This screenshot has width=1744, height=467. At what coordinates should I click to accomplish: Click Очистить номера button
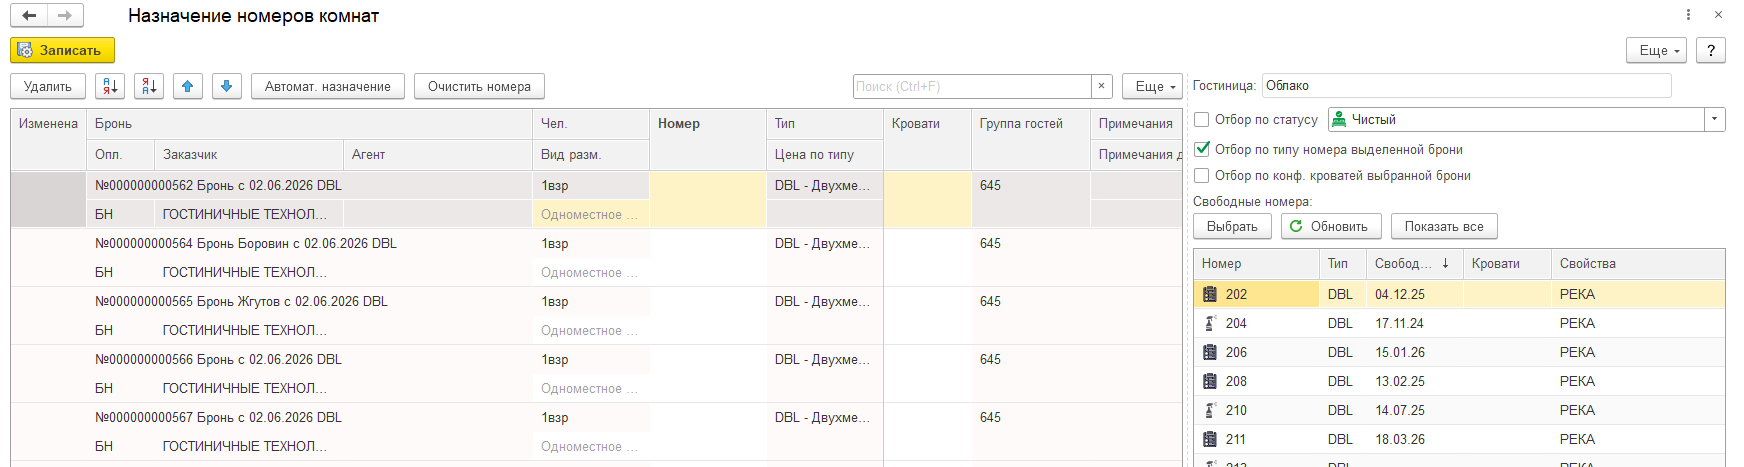[x=479, y=86]
